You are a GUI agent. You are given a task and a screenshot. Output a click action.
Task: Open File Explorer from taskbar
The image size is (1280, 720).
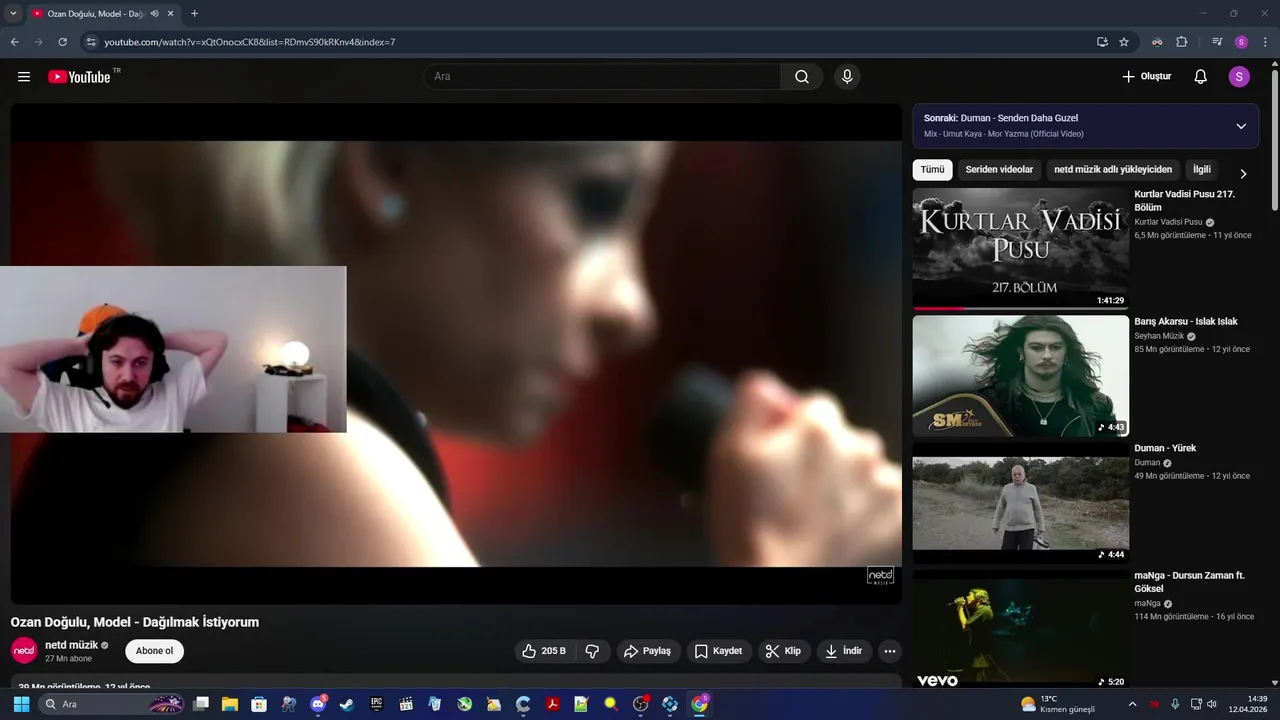click(230, 704)
